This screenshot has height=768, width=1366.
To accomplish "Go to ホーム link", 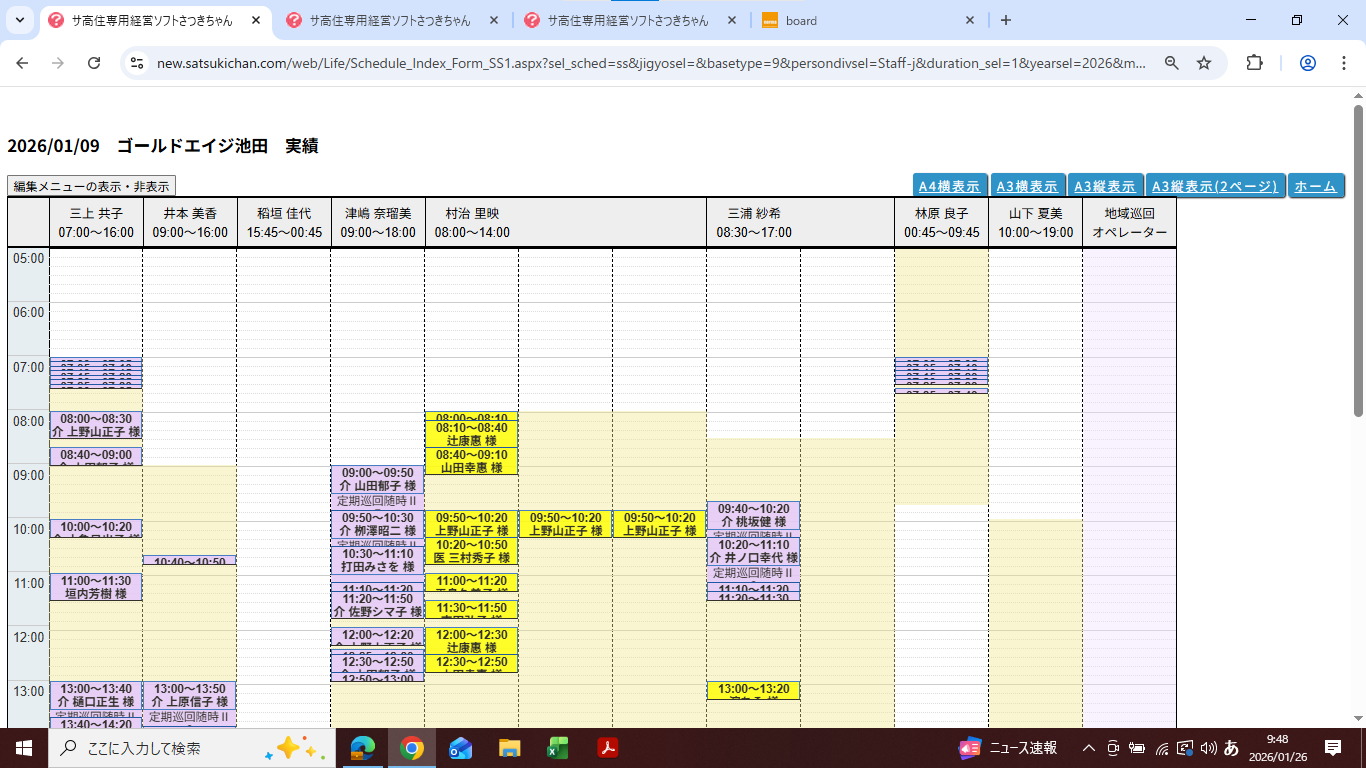I will [1315, 186].
